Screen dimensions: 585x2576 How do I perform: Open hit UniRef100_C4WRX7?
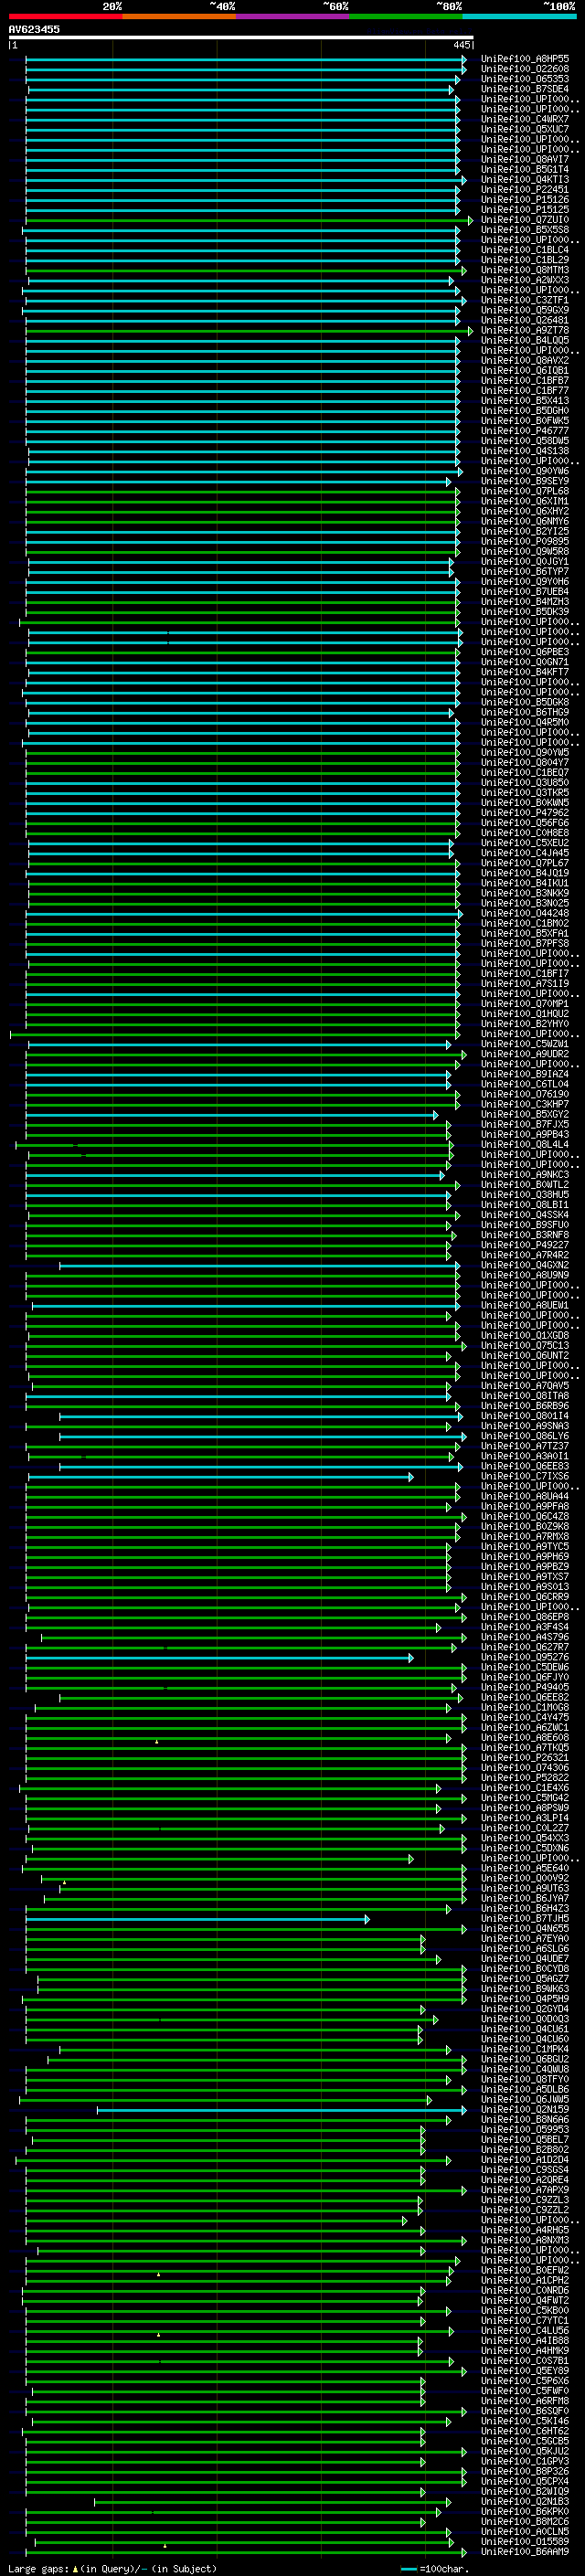coord(525,119)
